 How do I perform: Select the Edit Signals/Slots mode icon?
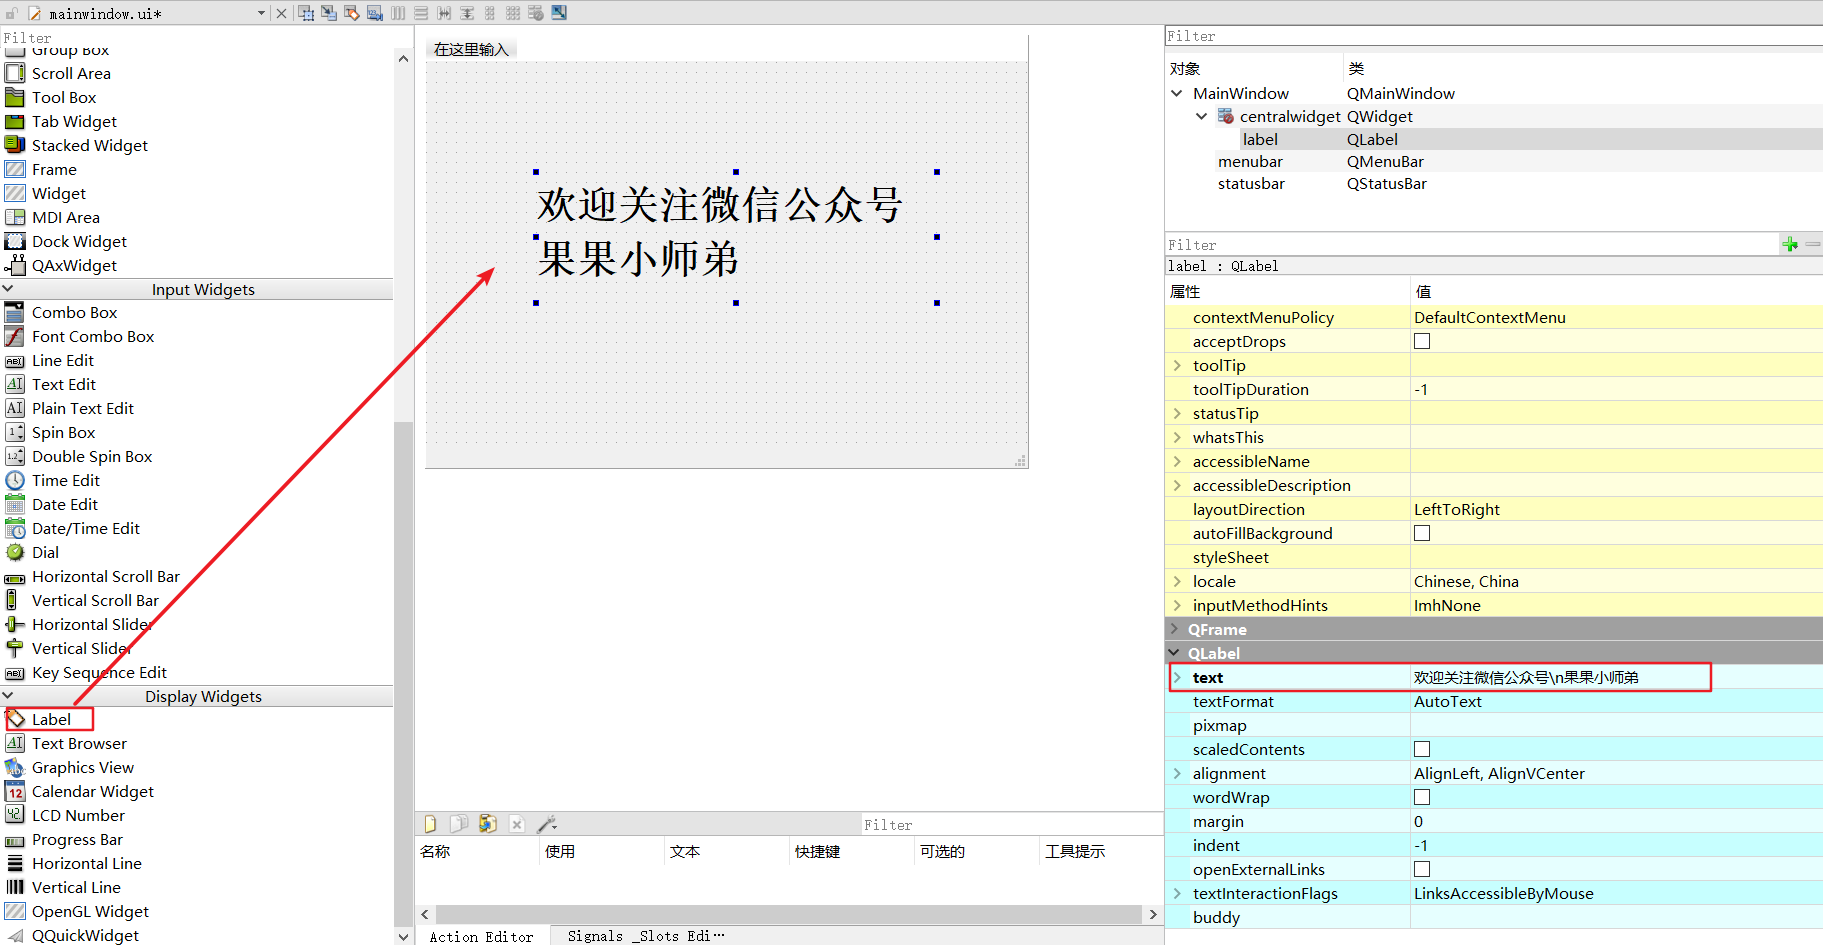click(329, 13)
